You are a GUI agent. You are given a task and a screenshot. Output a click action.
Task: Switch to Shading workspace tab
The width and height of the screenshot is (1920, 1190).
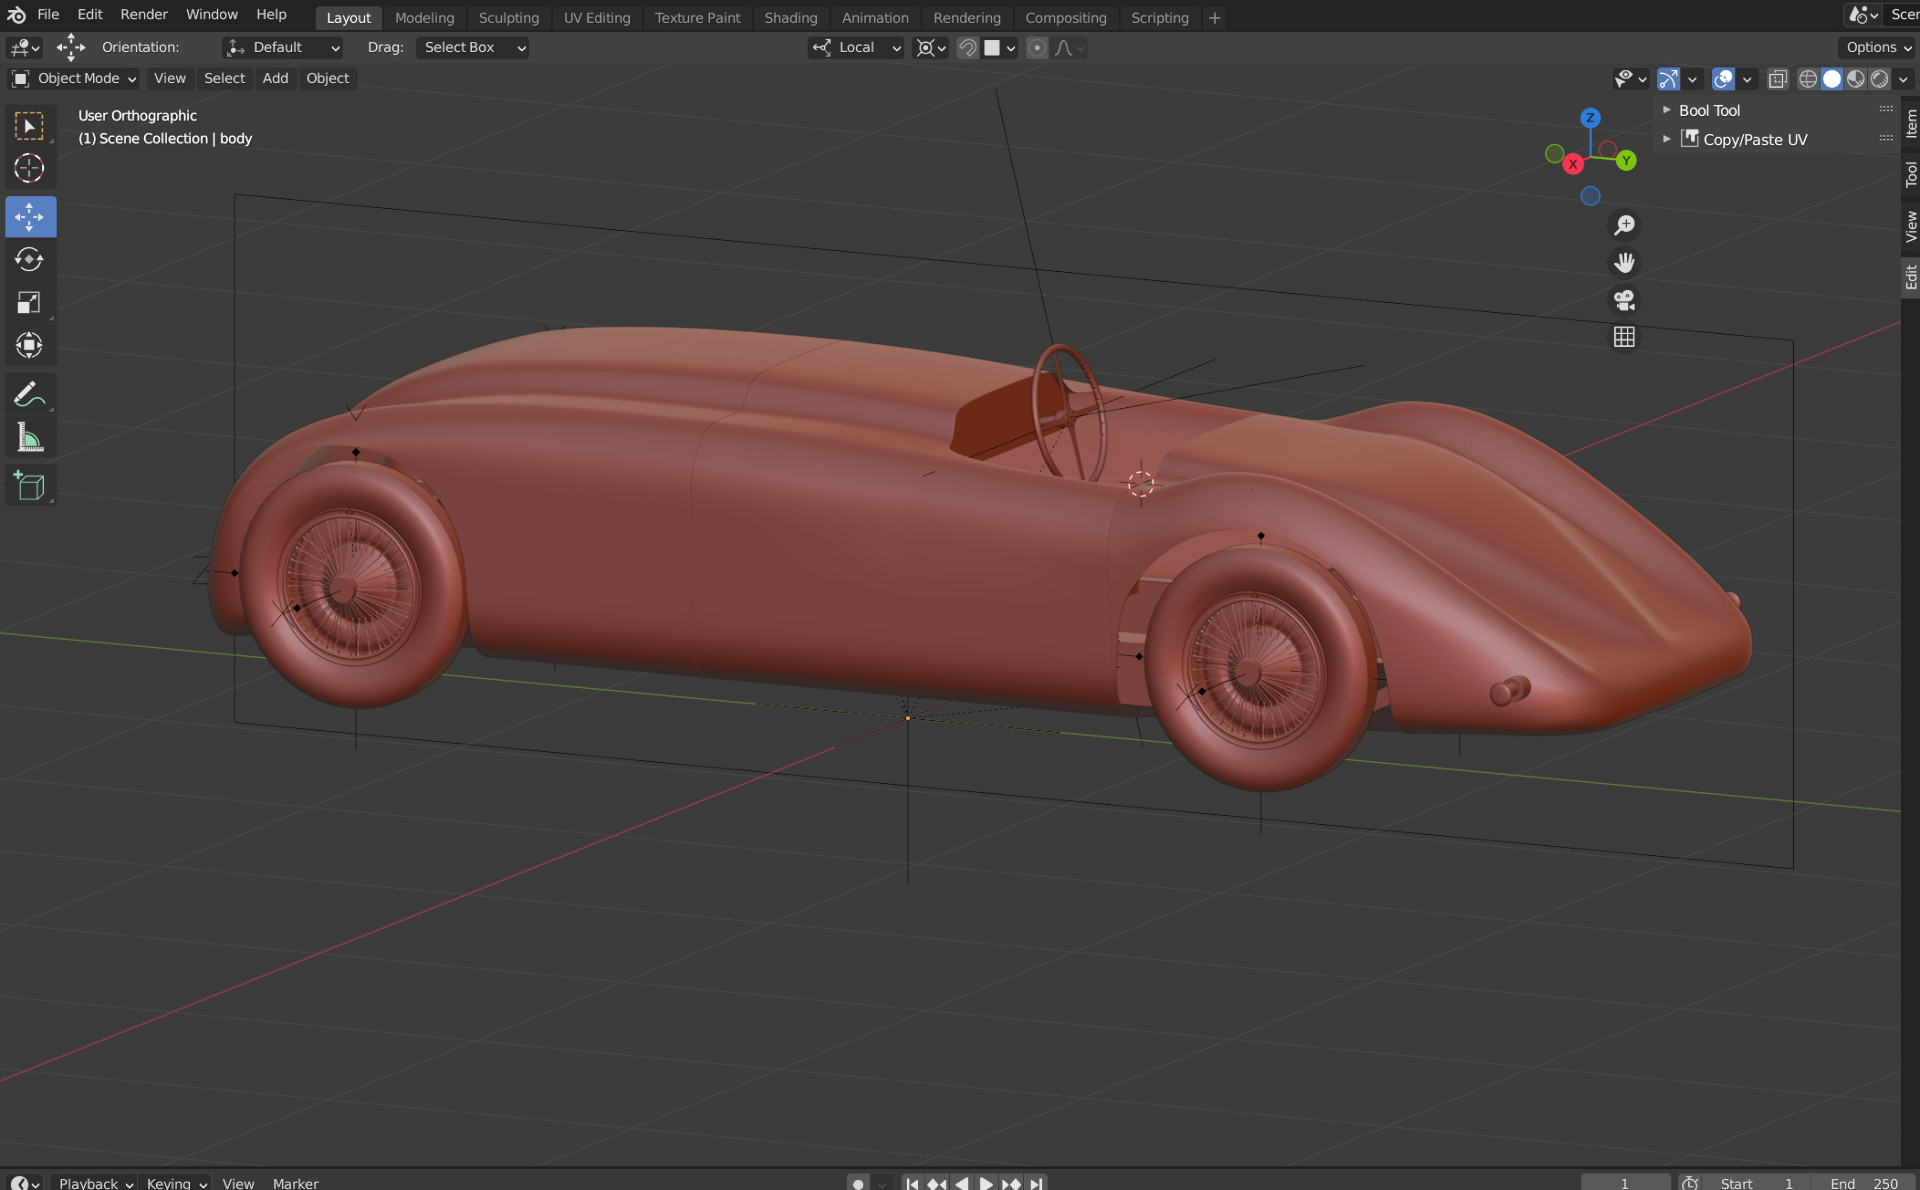pos(790,18)
